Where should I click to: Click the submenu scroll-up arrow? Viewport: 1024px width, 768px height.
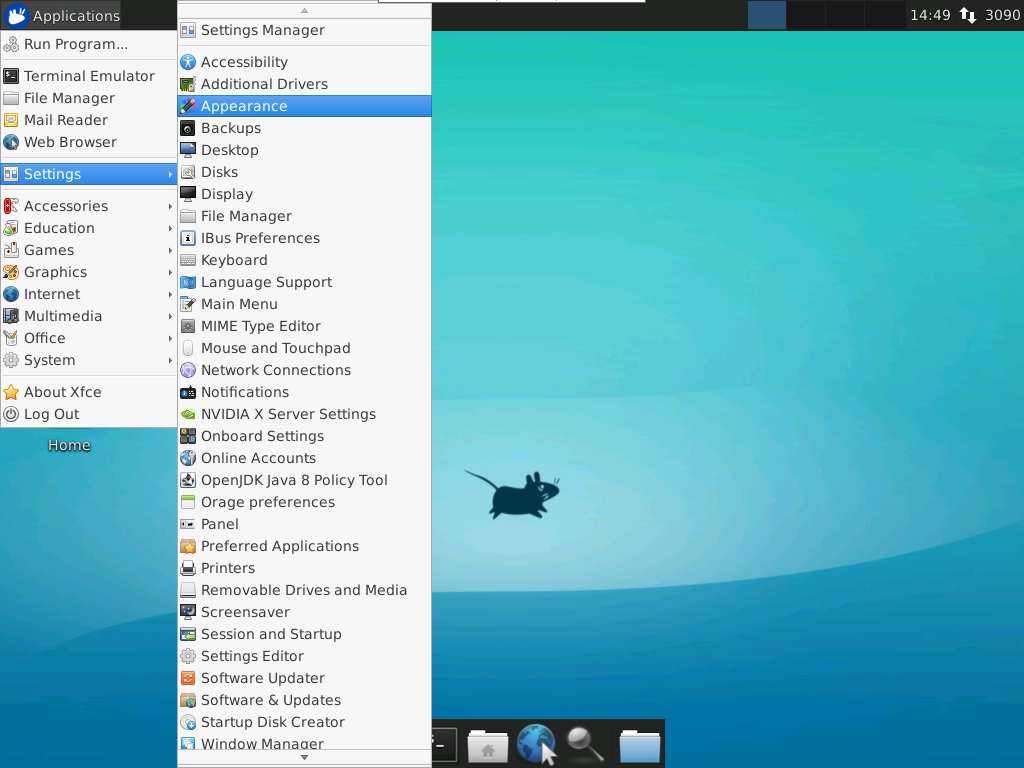[304, 10]
